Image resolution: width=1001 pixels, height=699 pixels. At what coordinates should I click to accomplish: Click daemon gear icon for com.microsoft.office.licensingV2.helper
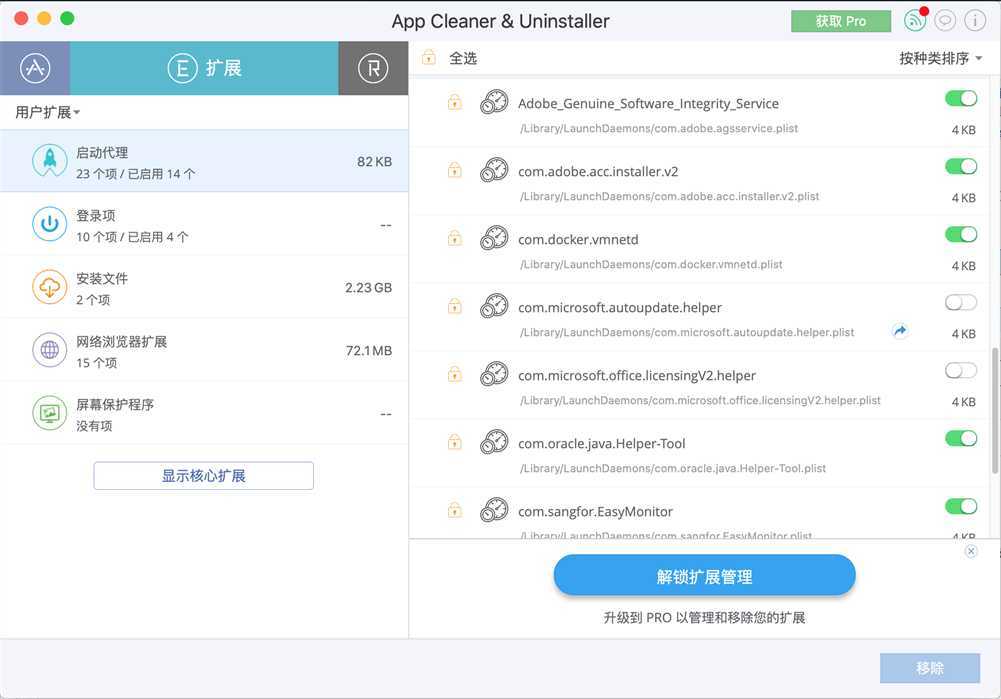coord(494,374)
